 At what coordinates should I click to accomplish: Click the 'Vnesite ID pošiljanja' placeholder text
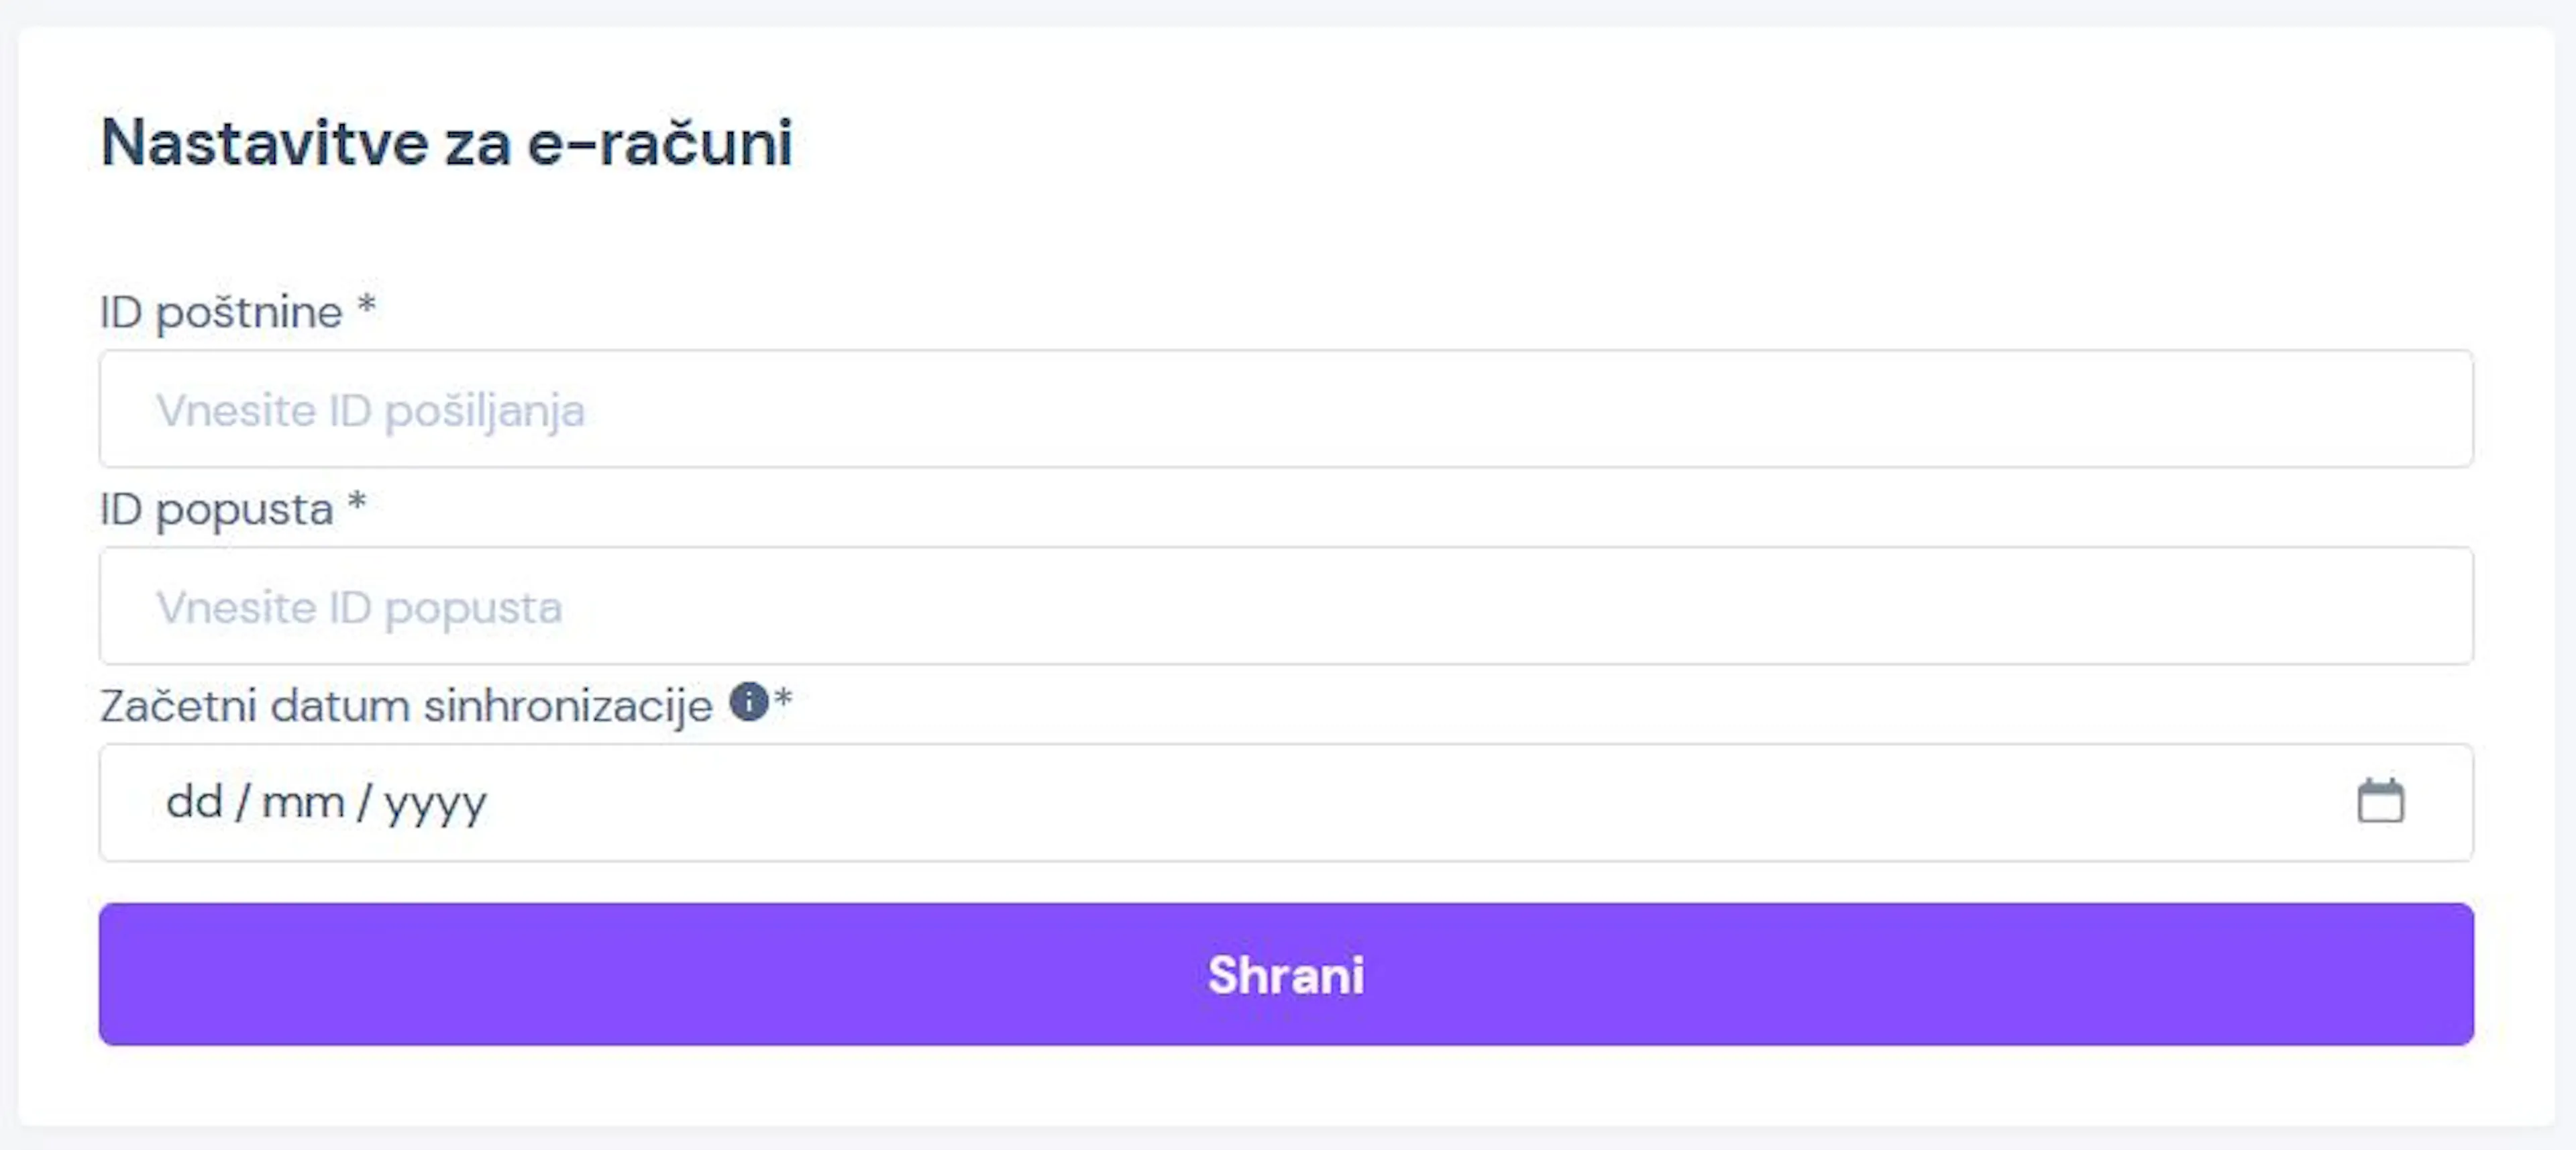pos(370,410)
